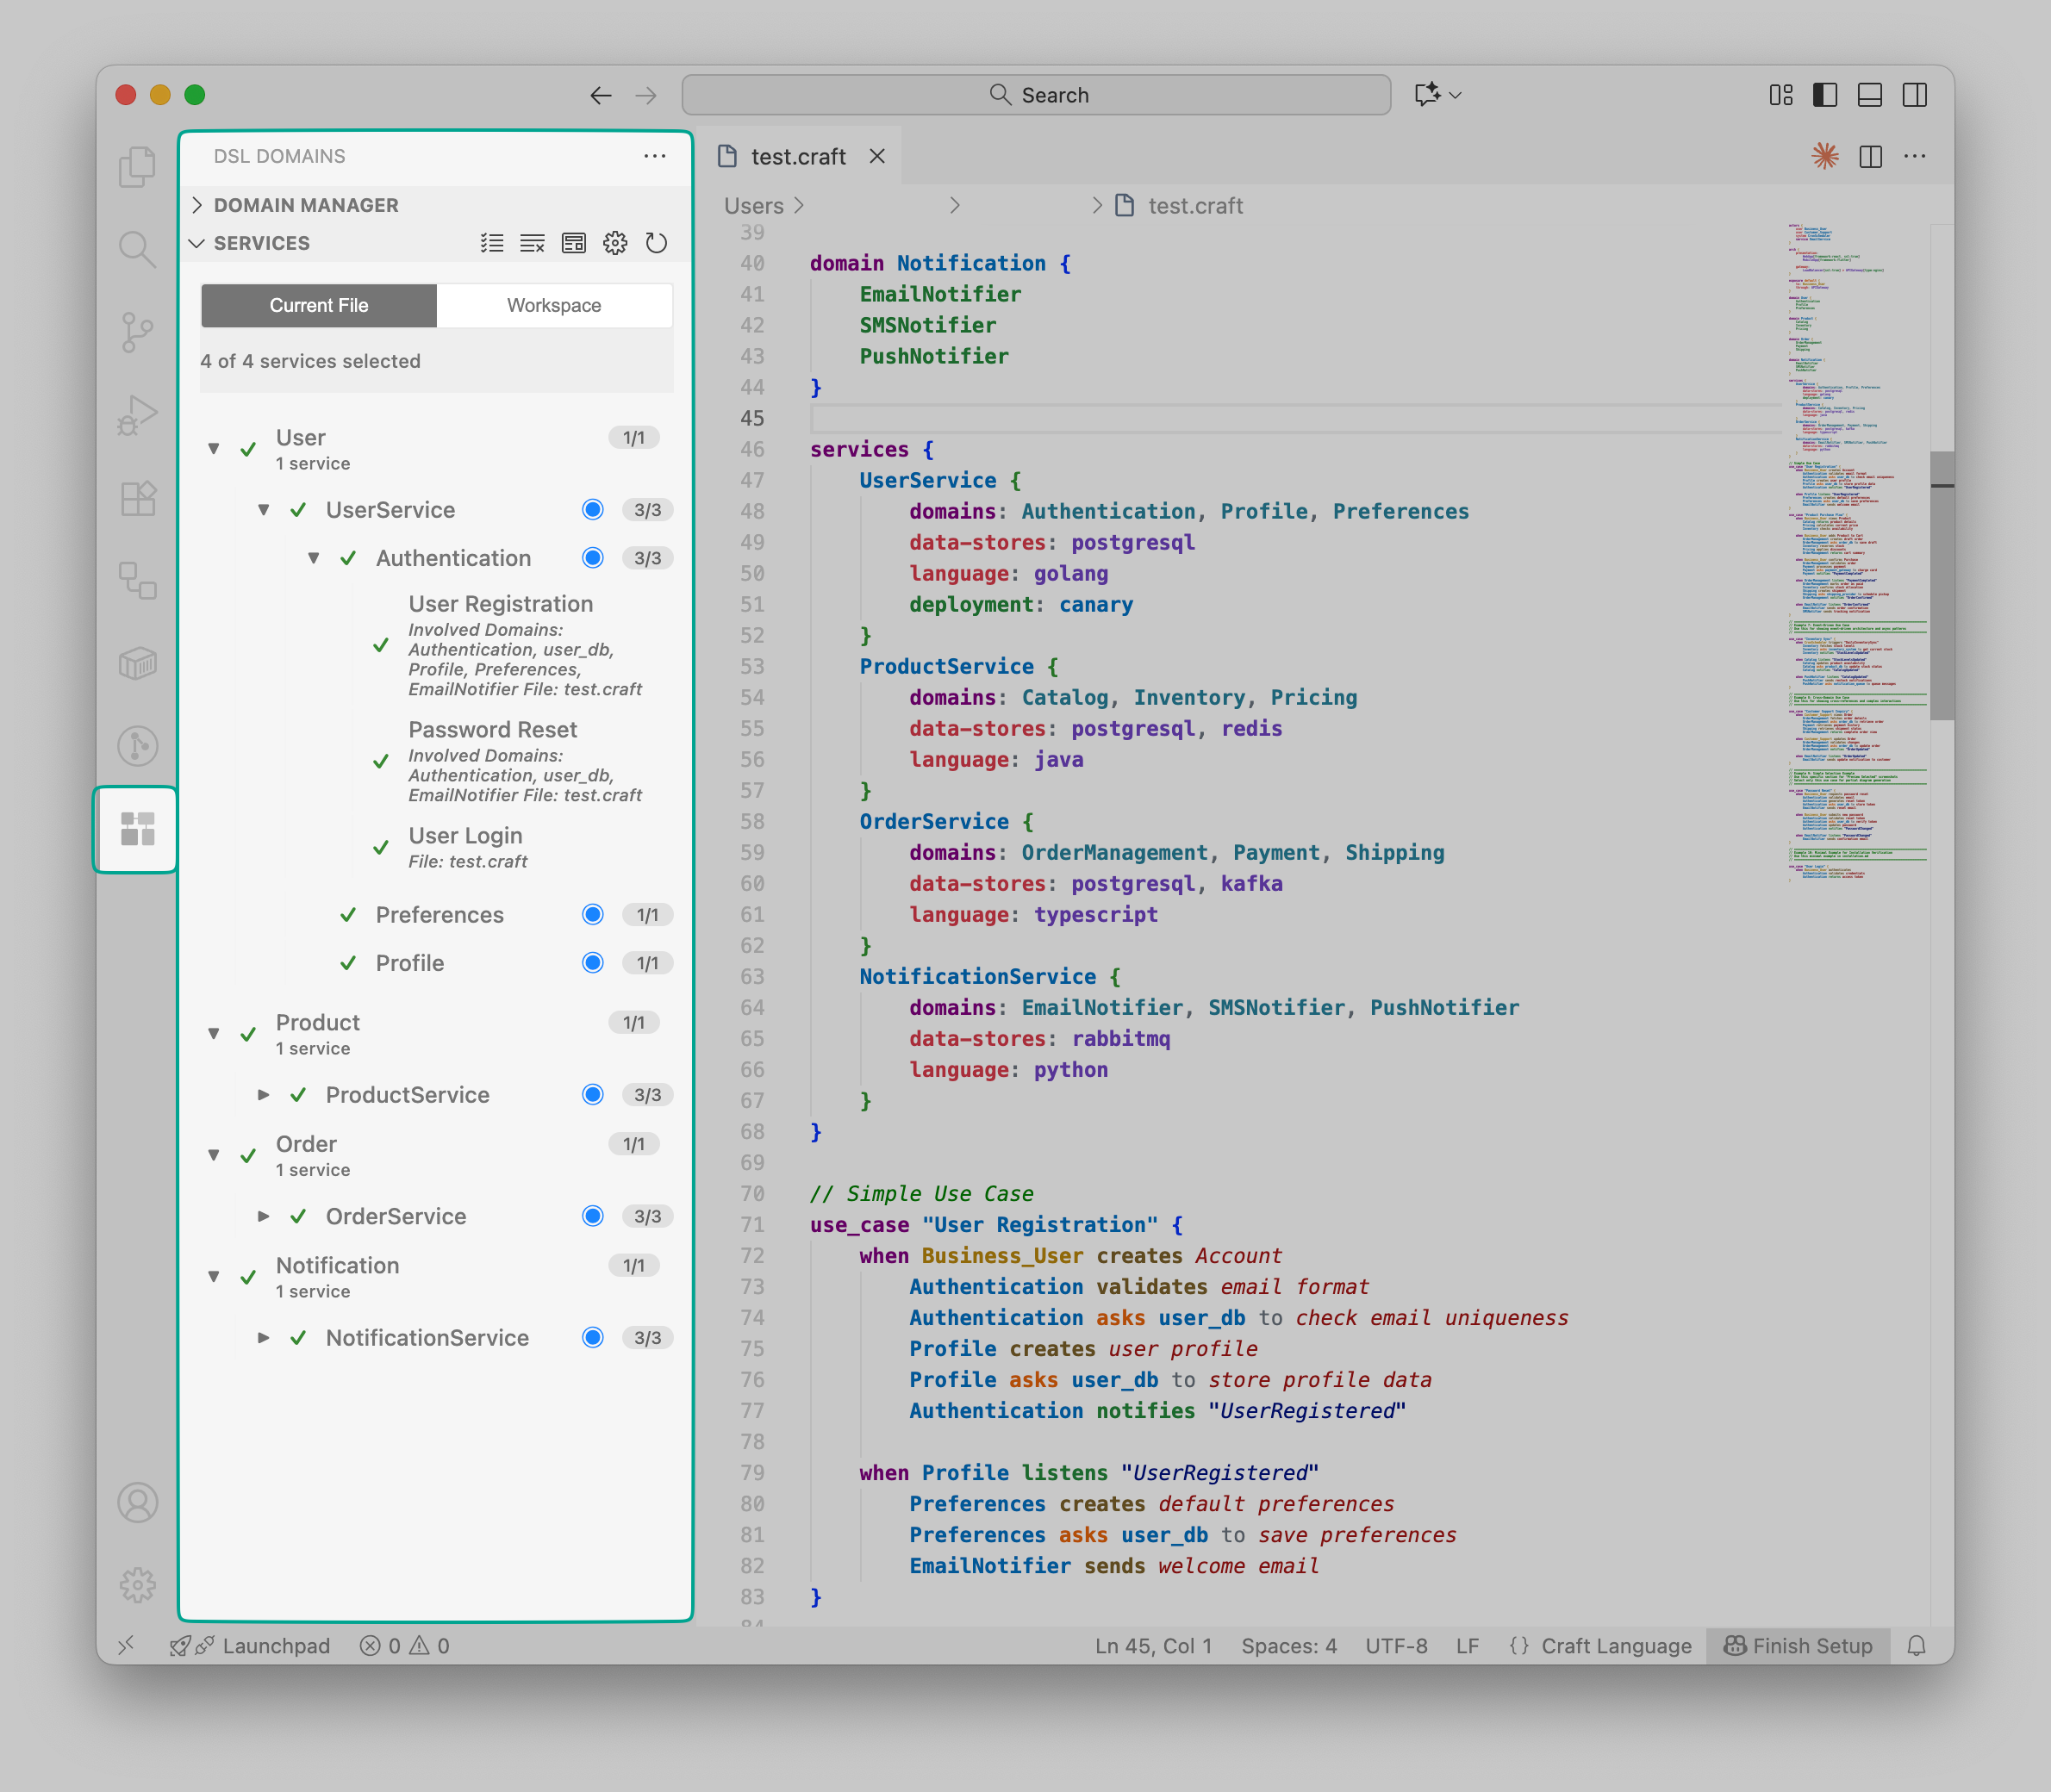Toggle the secondary side bar icon
Screen dimensions: 2051x1792
pos(1914,95)
